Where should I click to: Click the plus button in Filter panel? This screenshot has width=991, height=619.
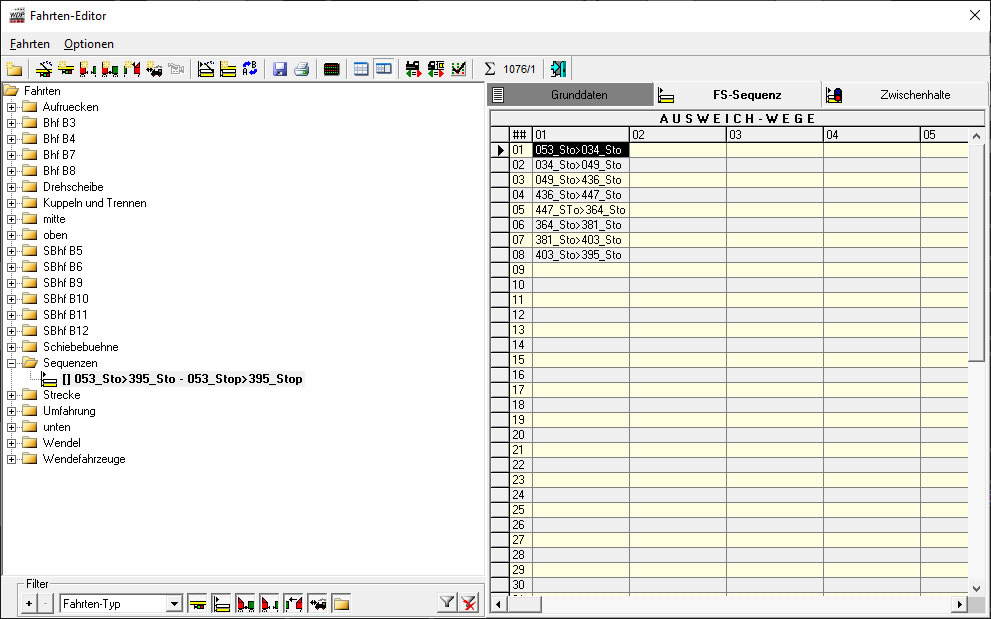pos(29,603)
